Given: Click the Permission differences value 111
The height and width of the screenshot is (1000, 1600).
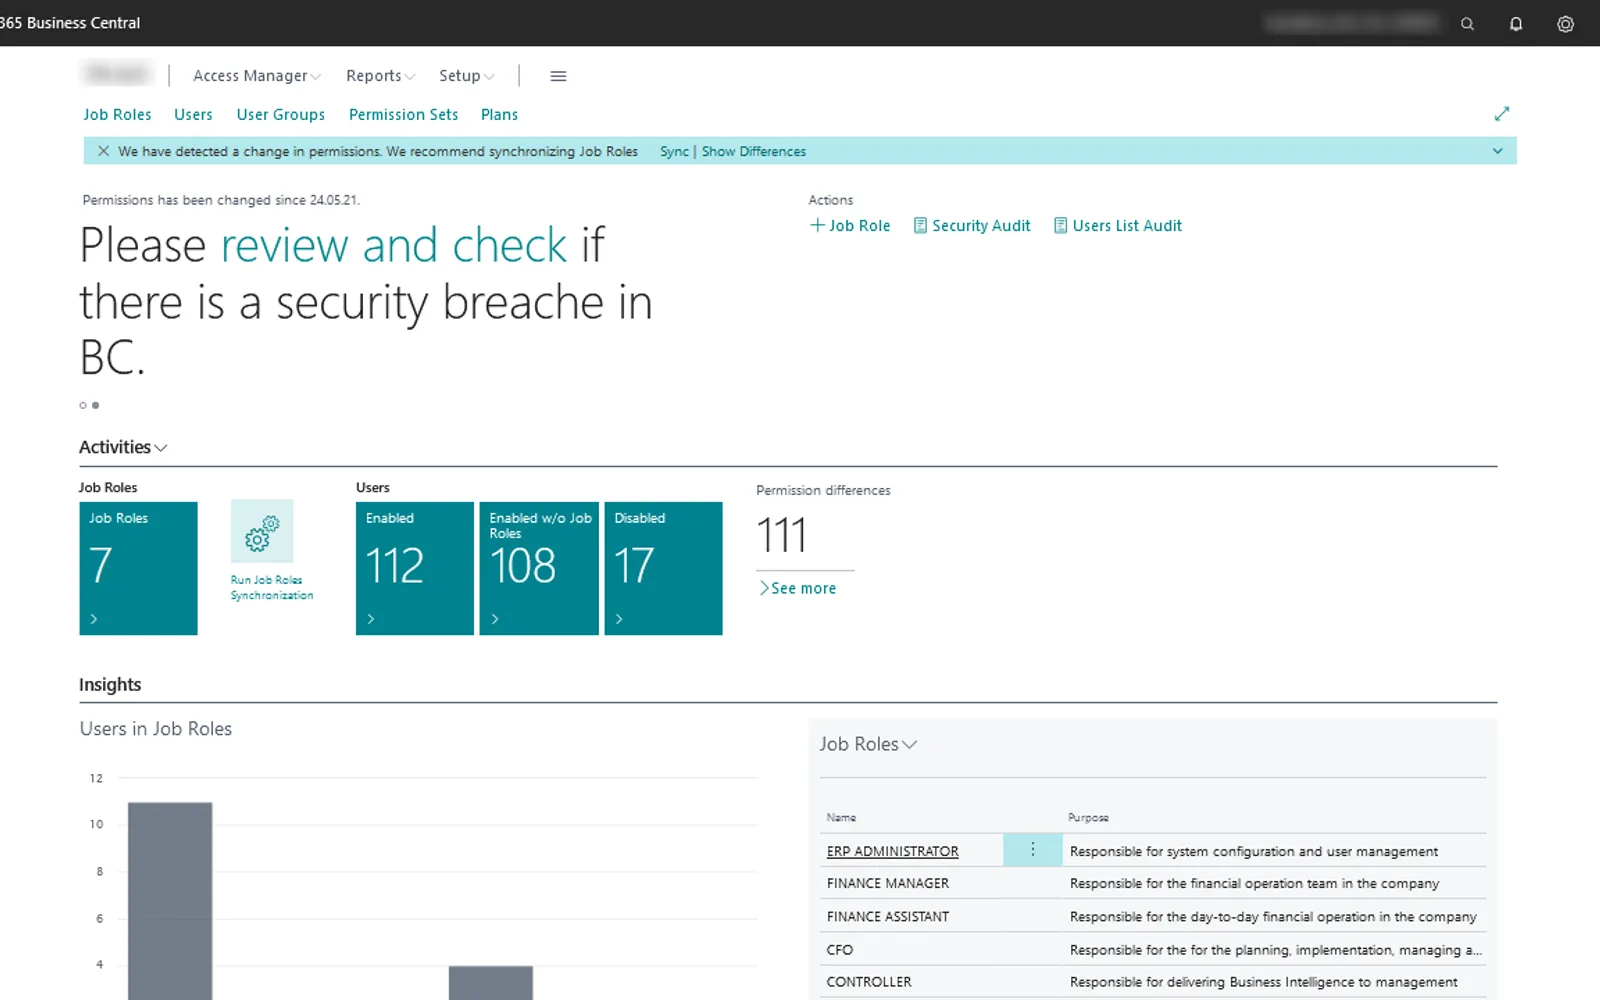Looking at the screenshot, I should coord(782,535).
